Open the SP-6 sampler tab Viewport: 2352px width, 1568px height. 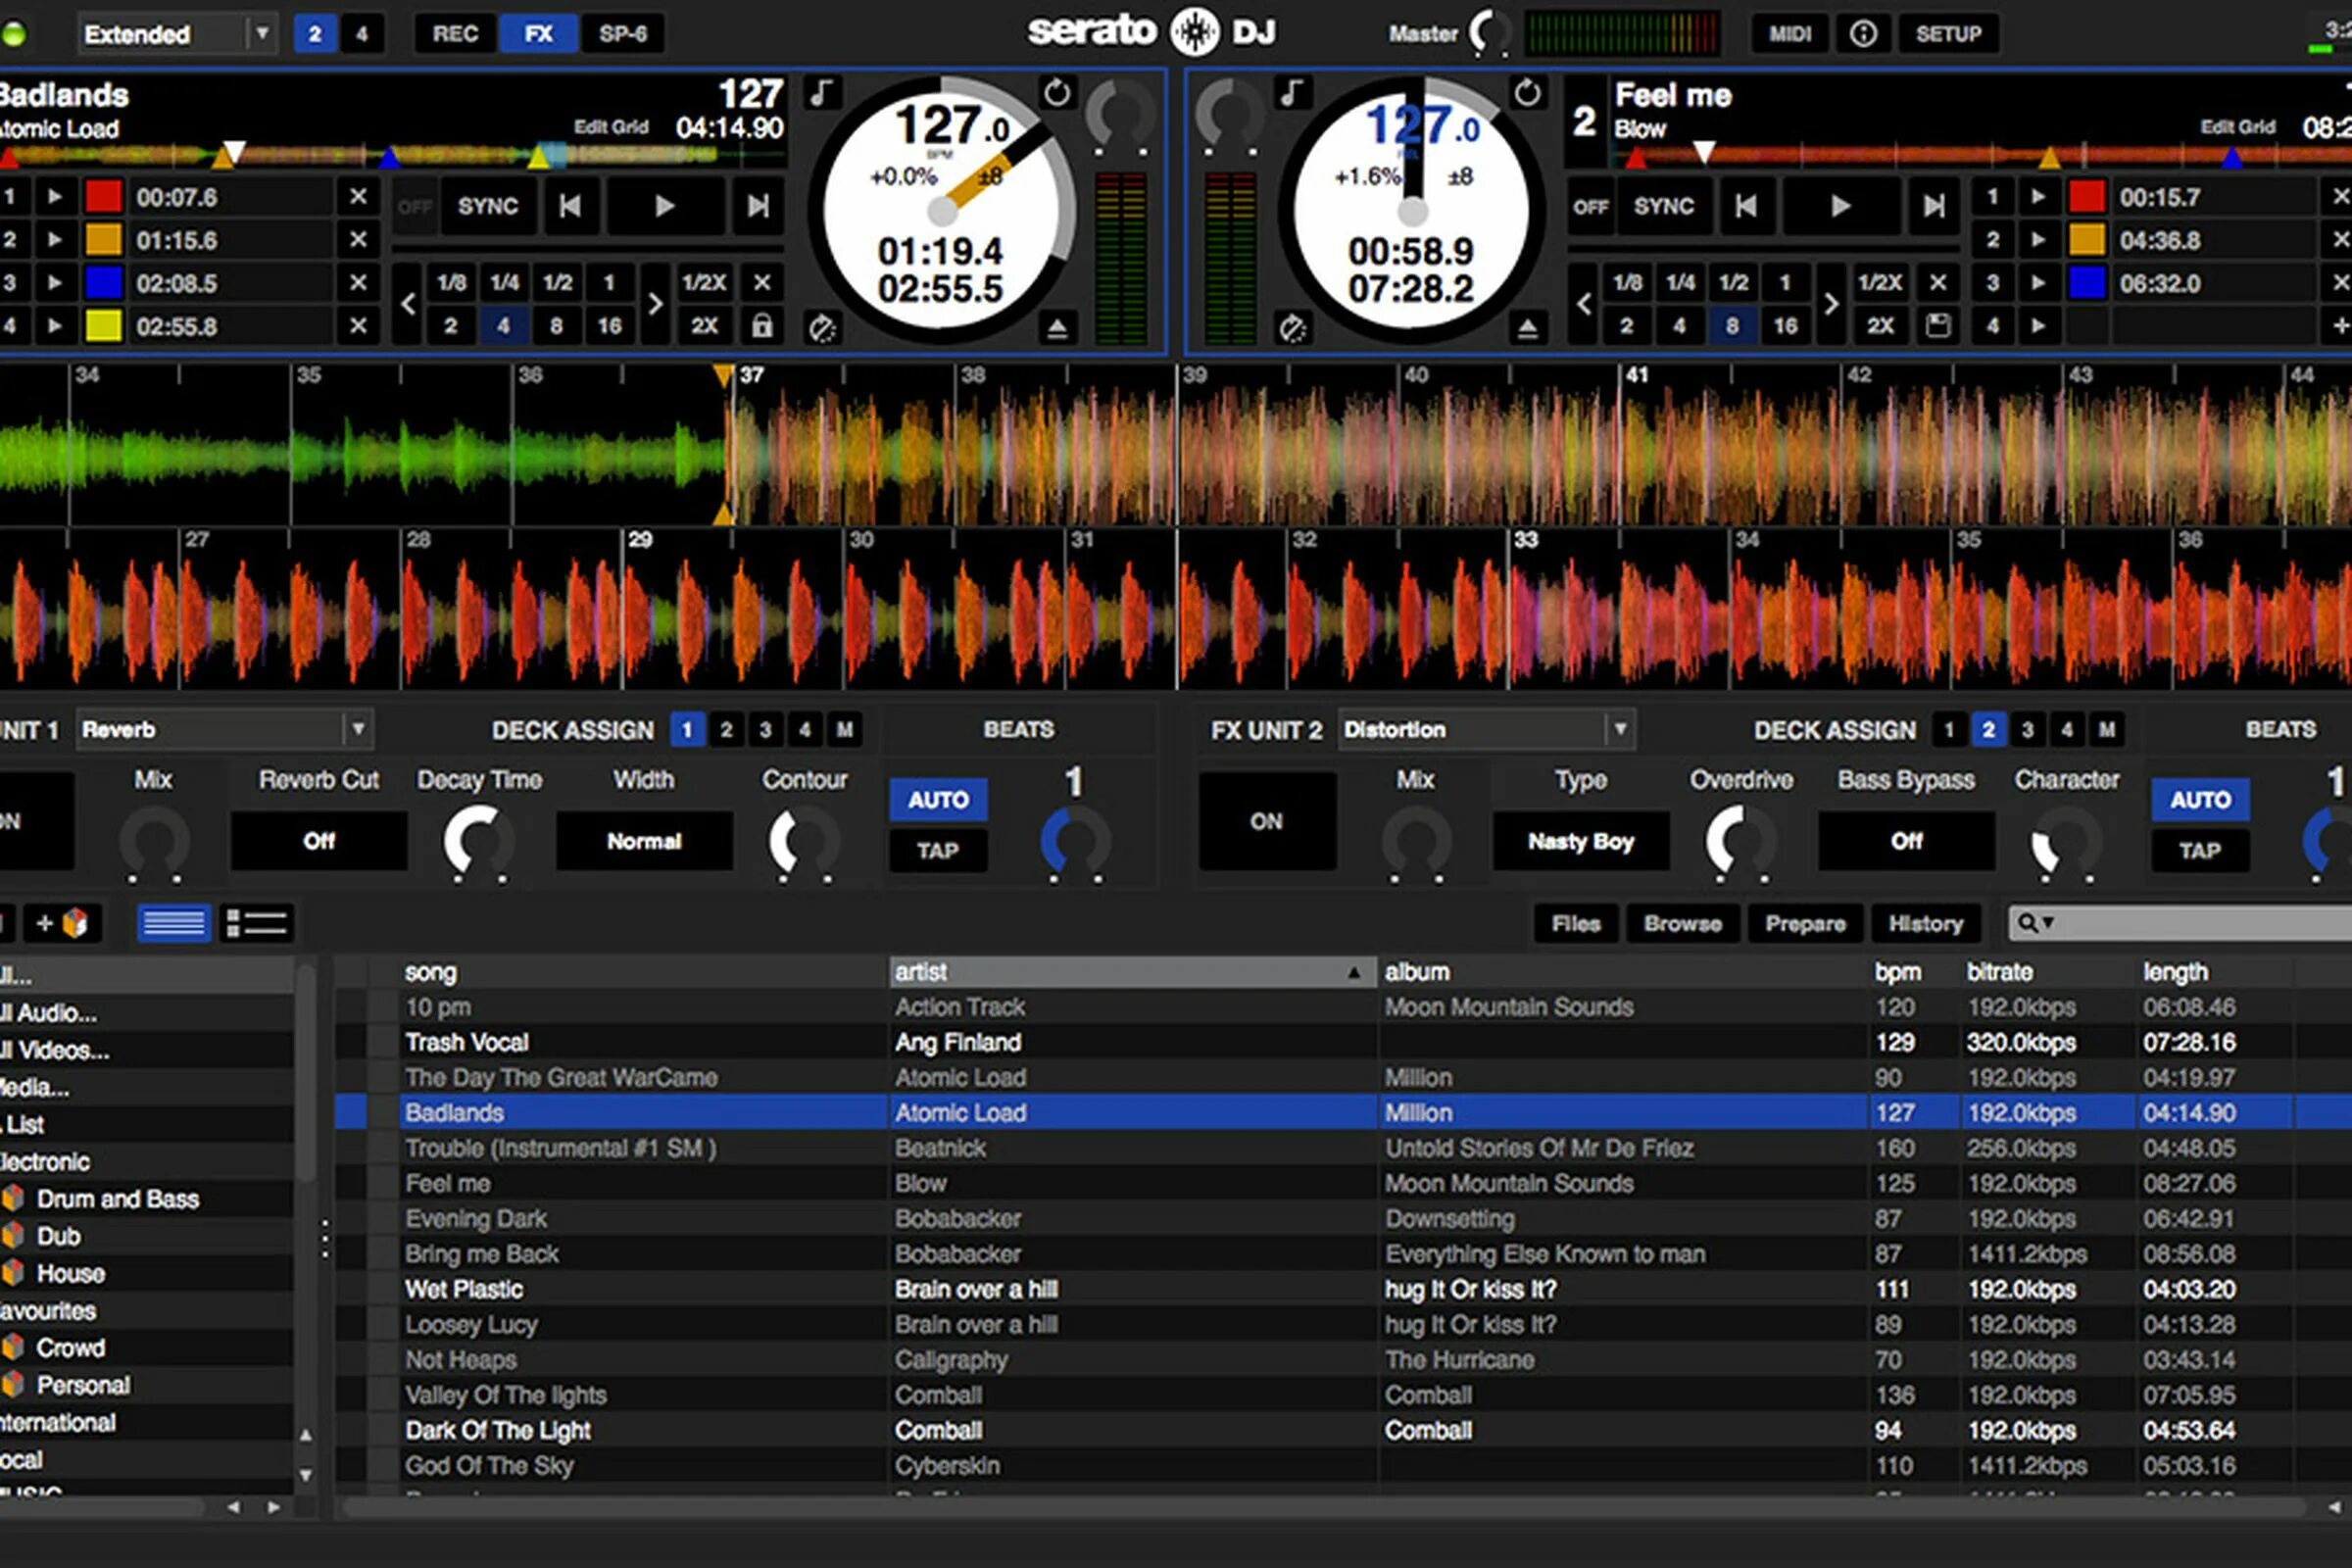coord(623,34)
